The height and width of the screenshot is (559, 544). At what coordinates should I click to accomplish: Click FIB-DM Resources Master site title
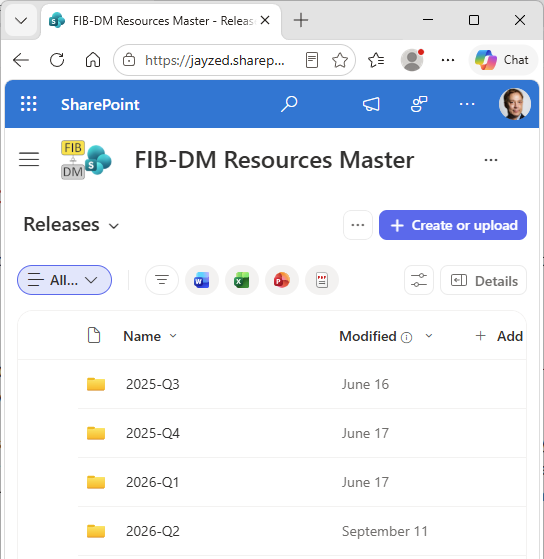pos(274,160)
